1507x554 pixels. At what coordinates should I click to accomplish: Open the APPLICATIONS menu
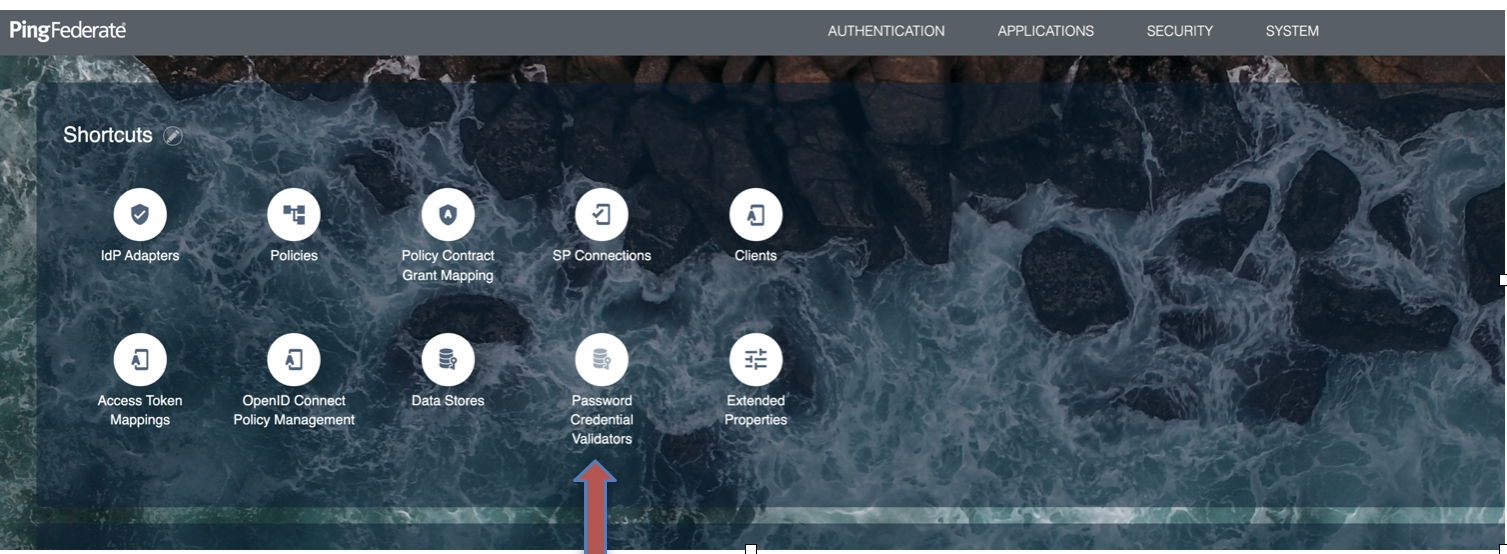[1045, 31]
